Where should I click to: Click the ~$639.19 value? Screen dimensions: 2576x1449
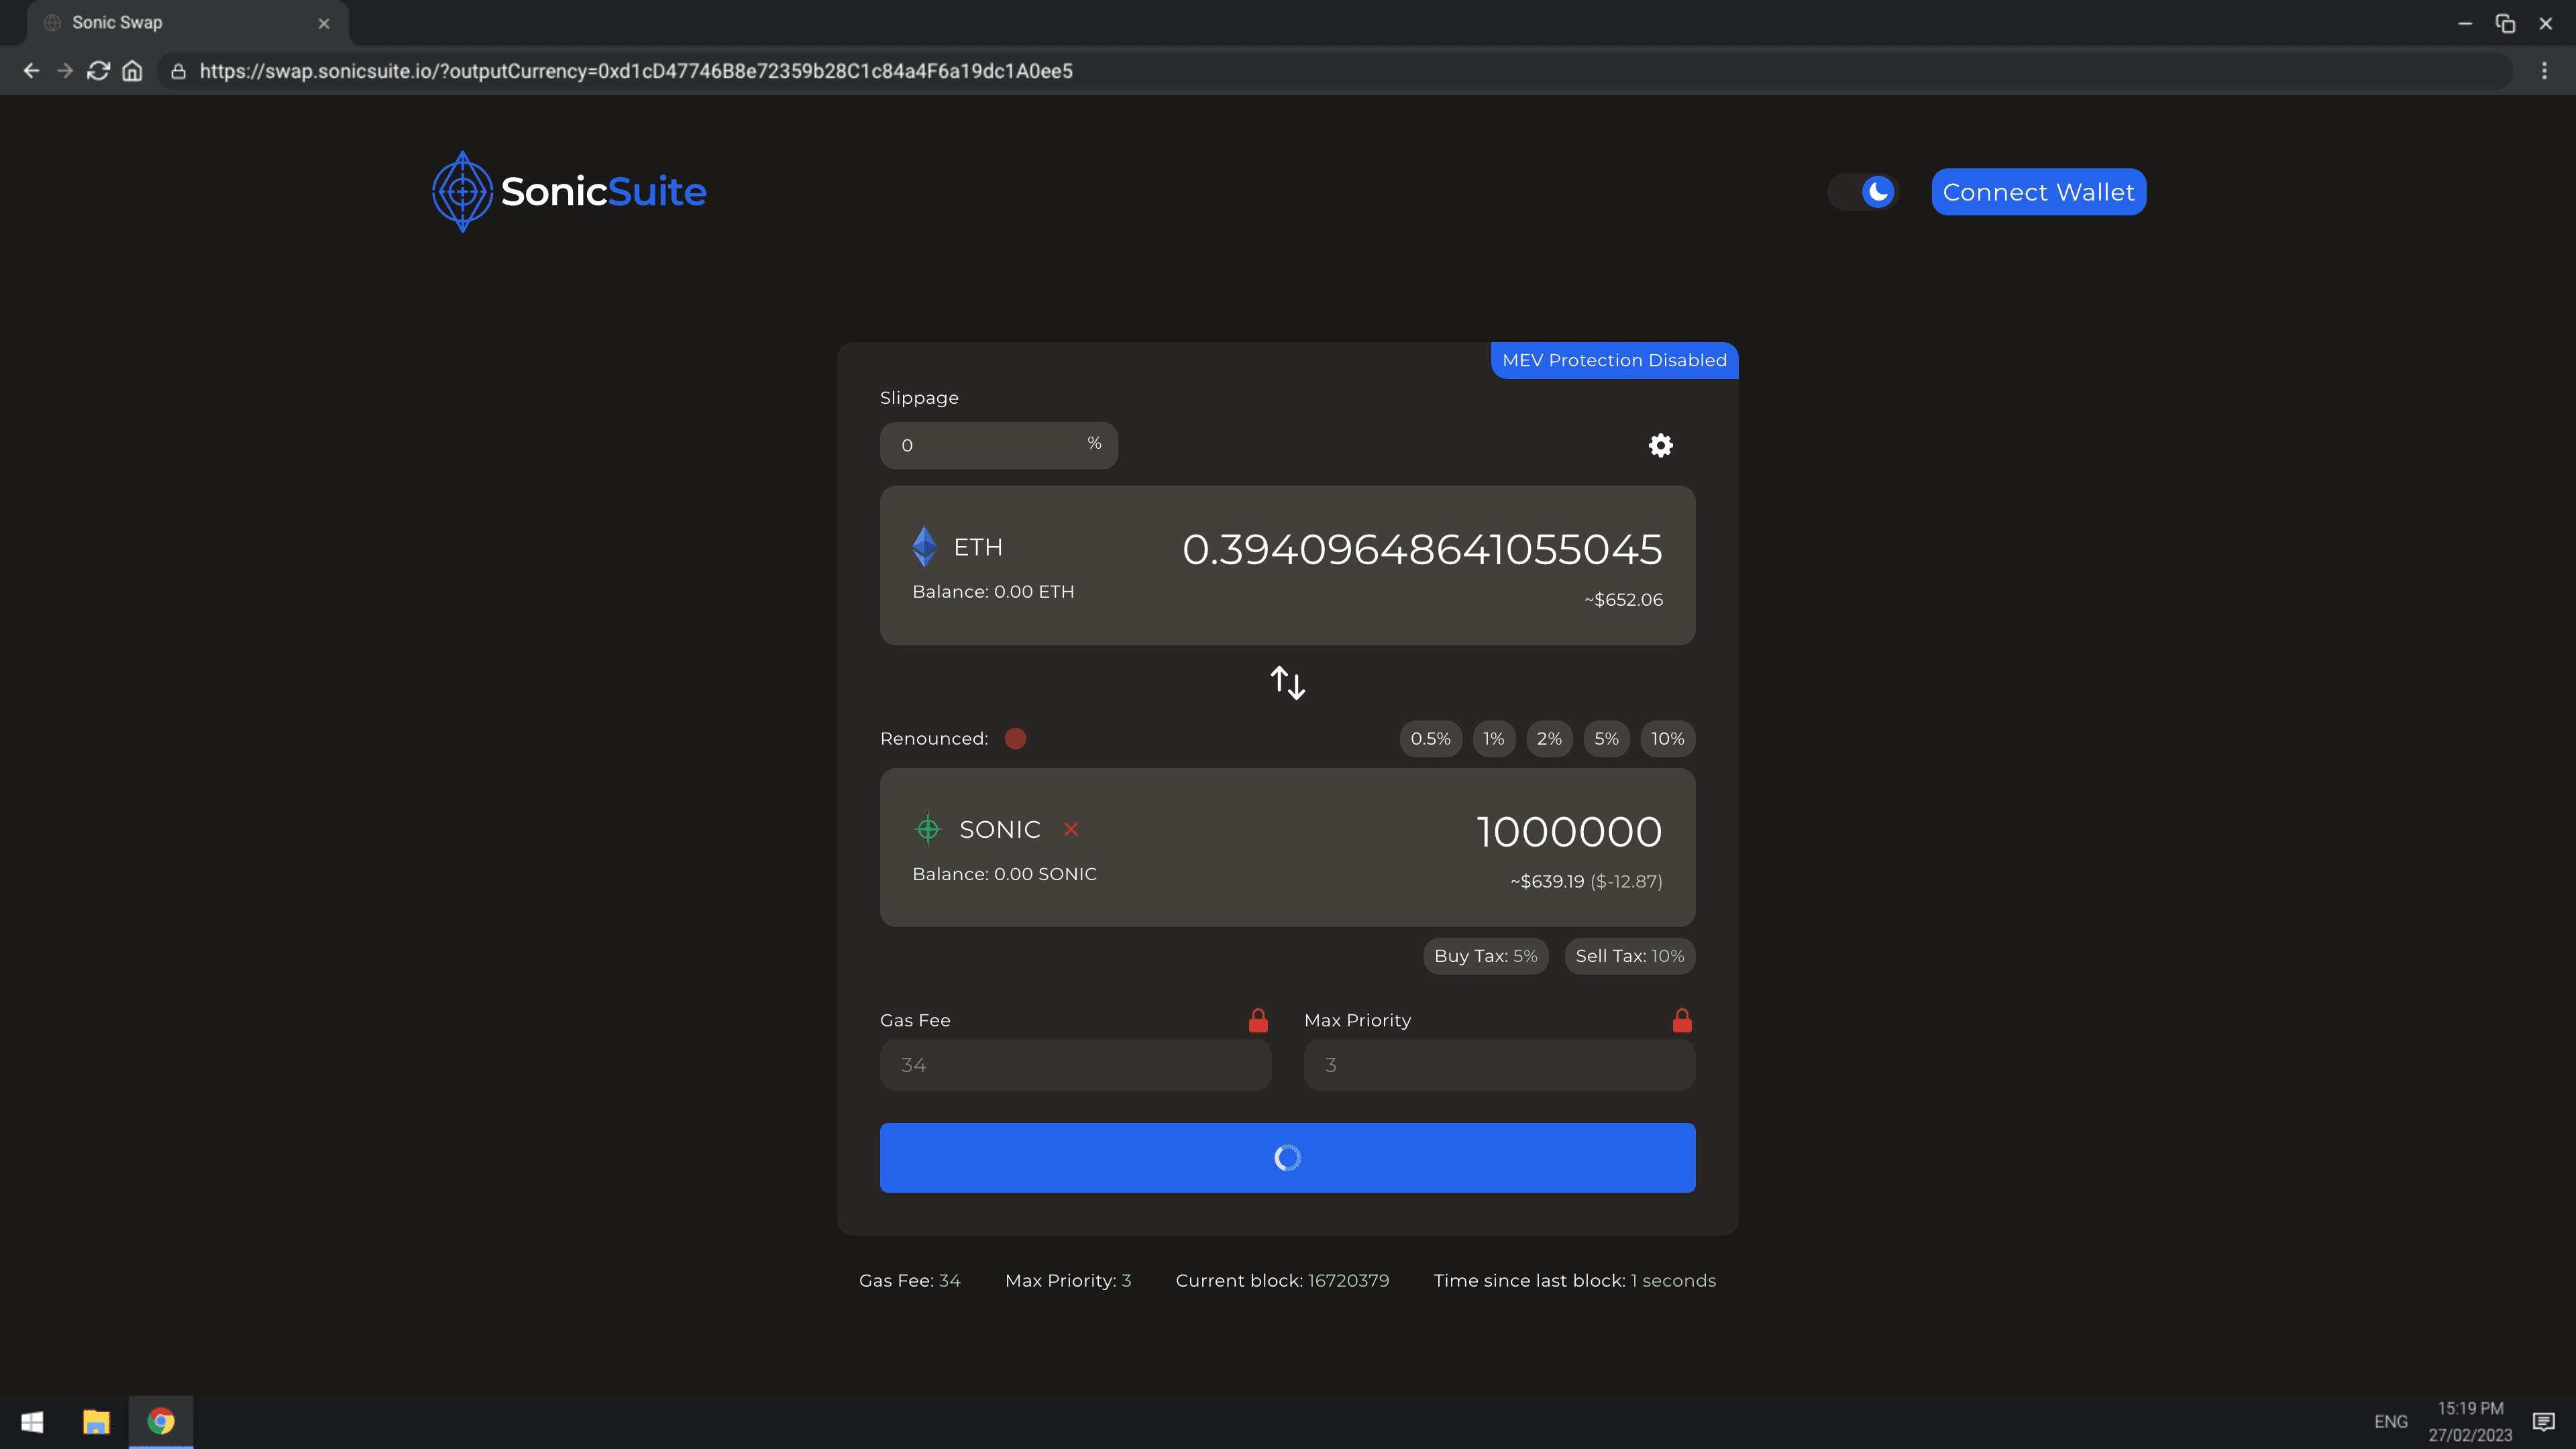pos(1547,881)
